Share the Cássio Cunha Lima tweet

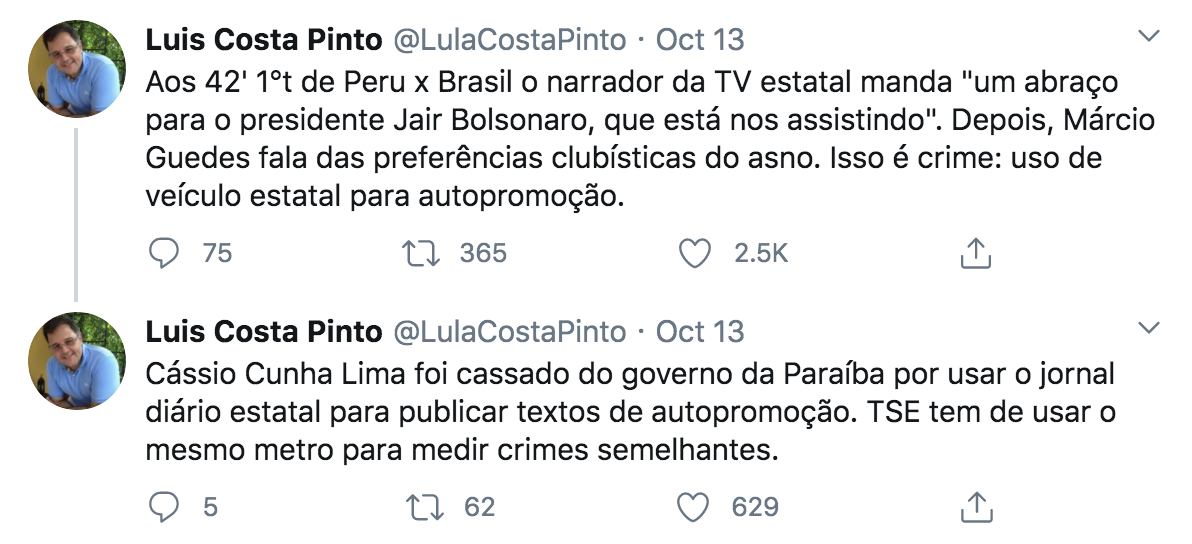point(974,508)
